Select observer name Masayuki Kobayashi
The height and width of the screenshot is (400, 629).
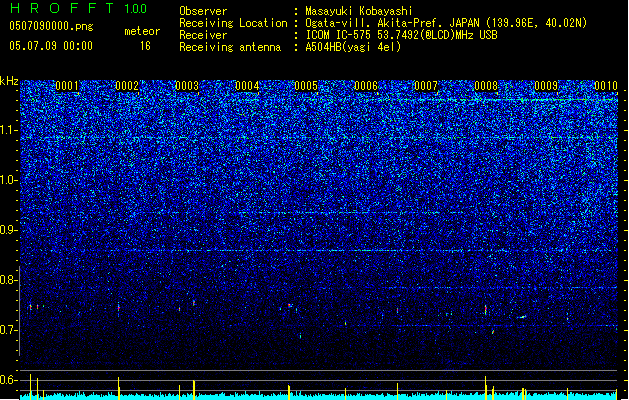359,11
